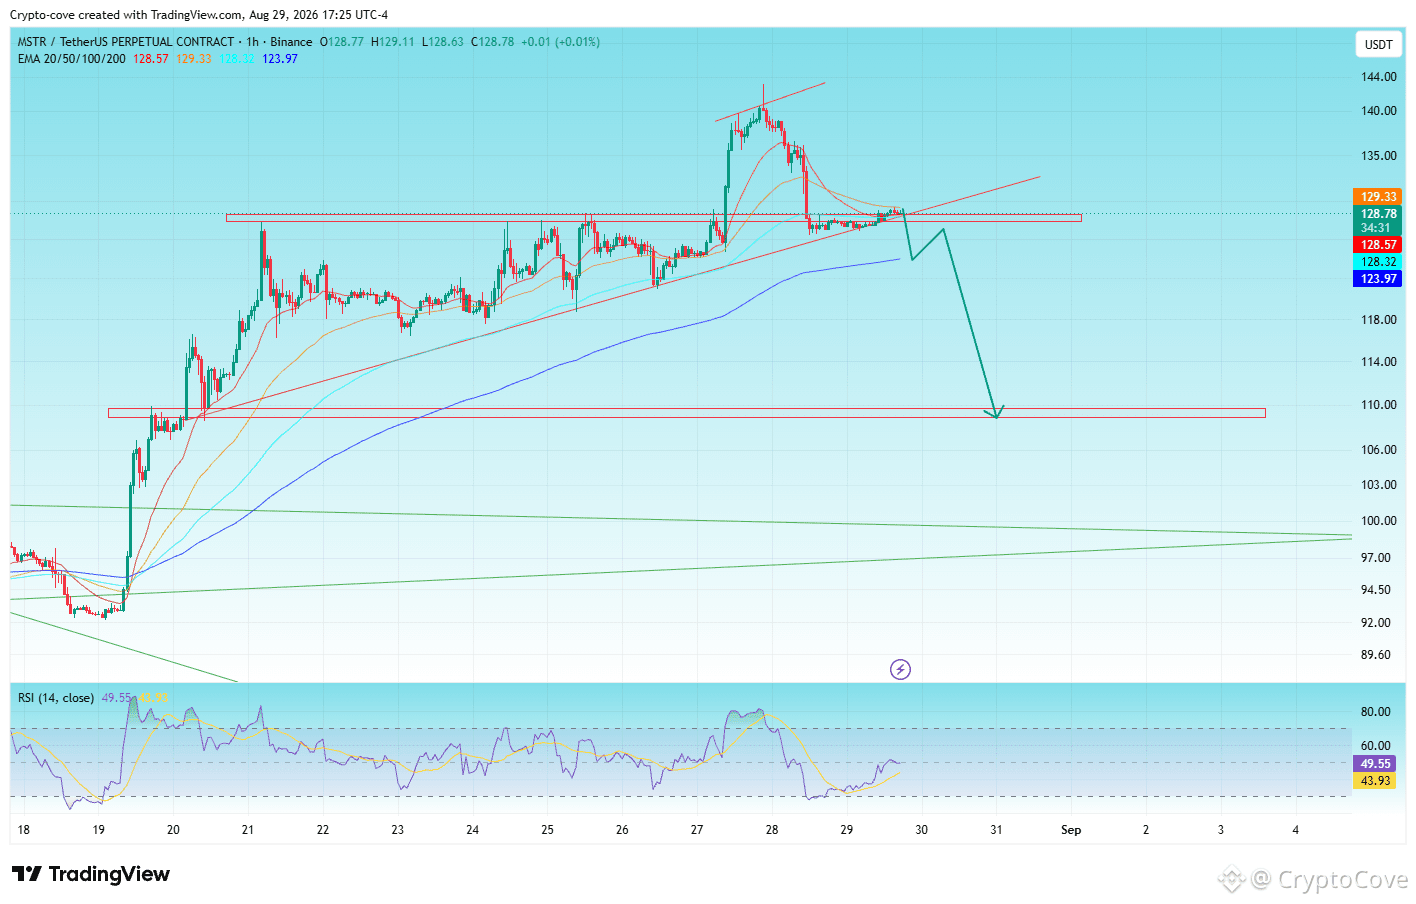Click the "24" date label on the time axis

click(473, 830)
